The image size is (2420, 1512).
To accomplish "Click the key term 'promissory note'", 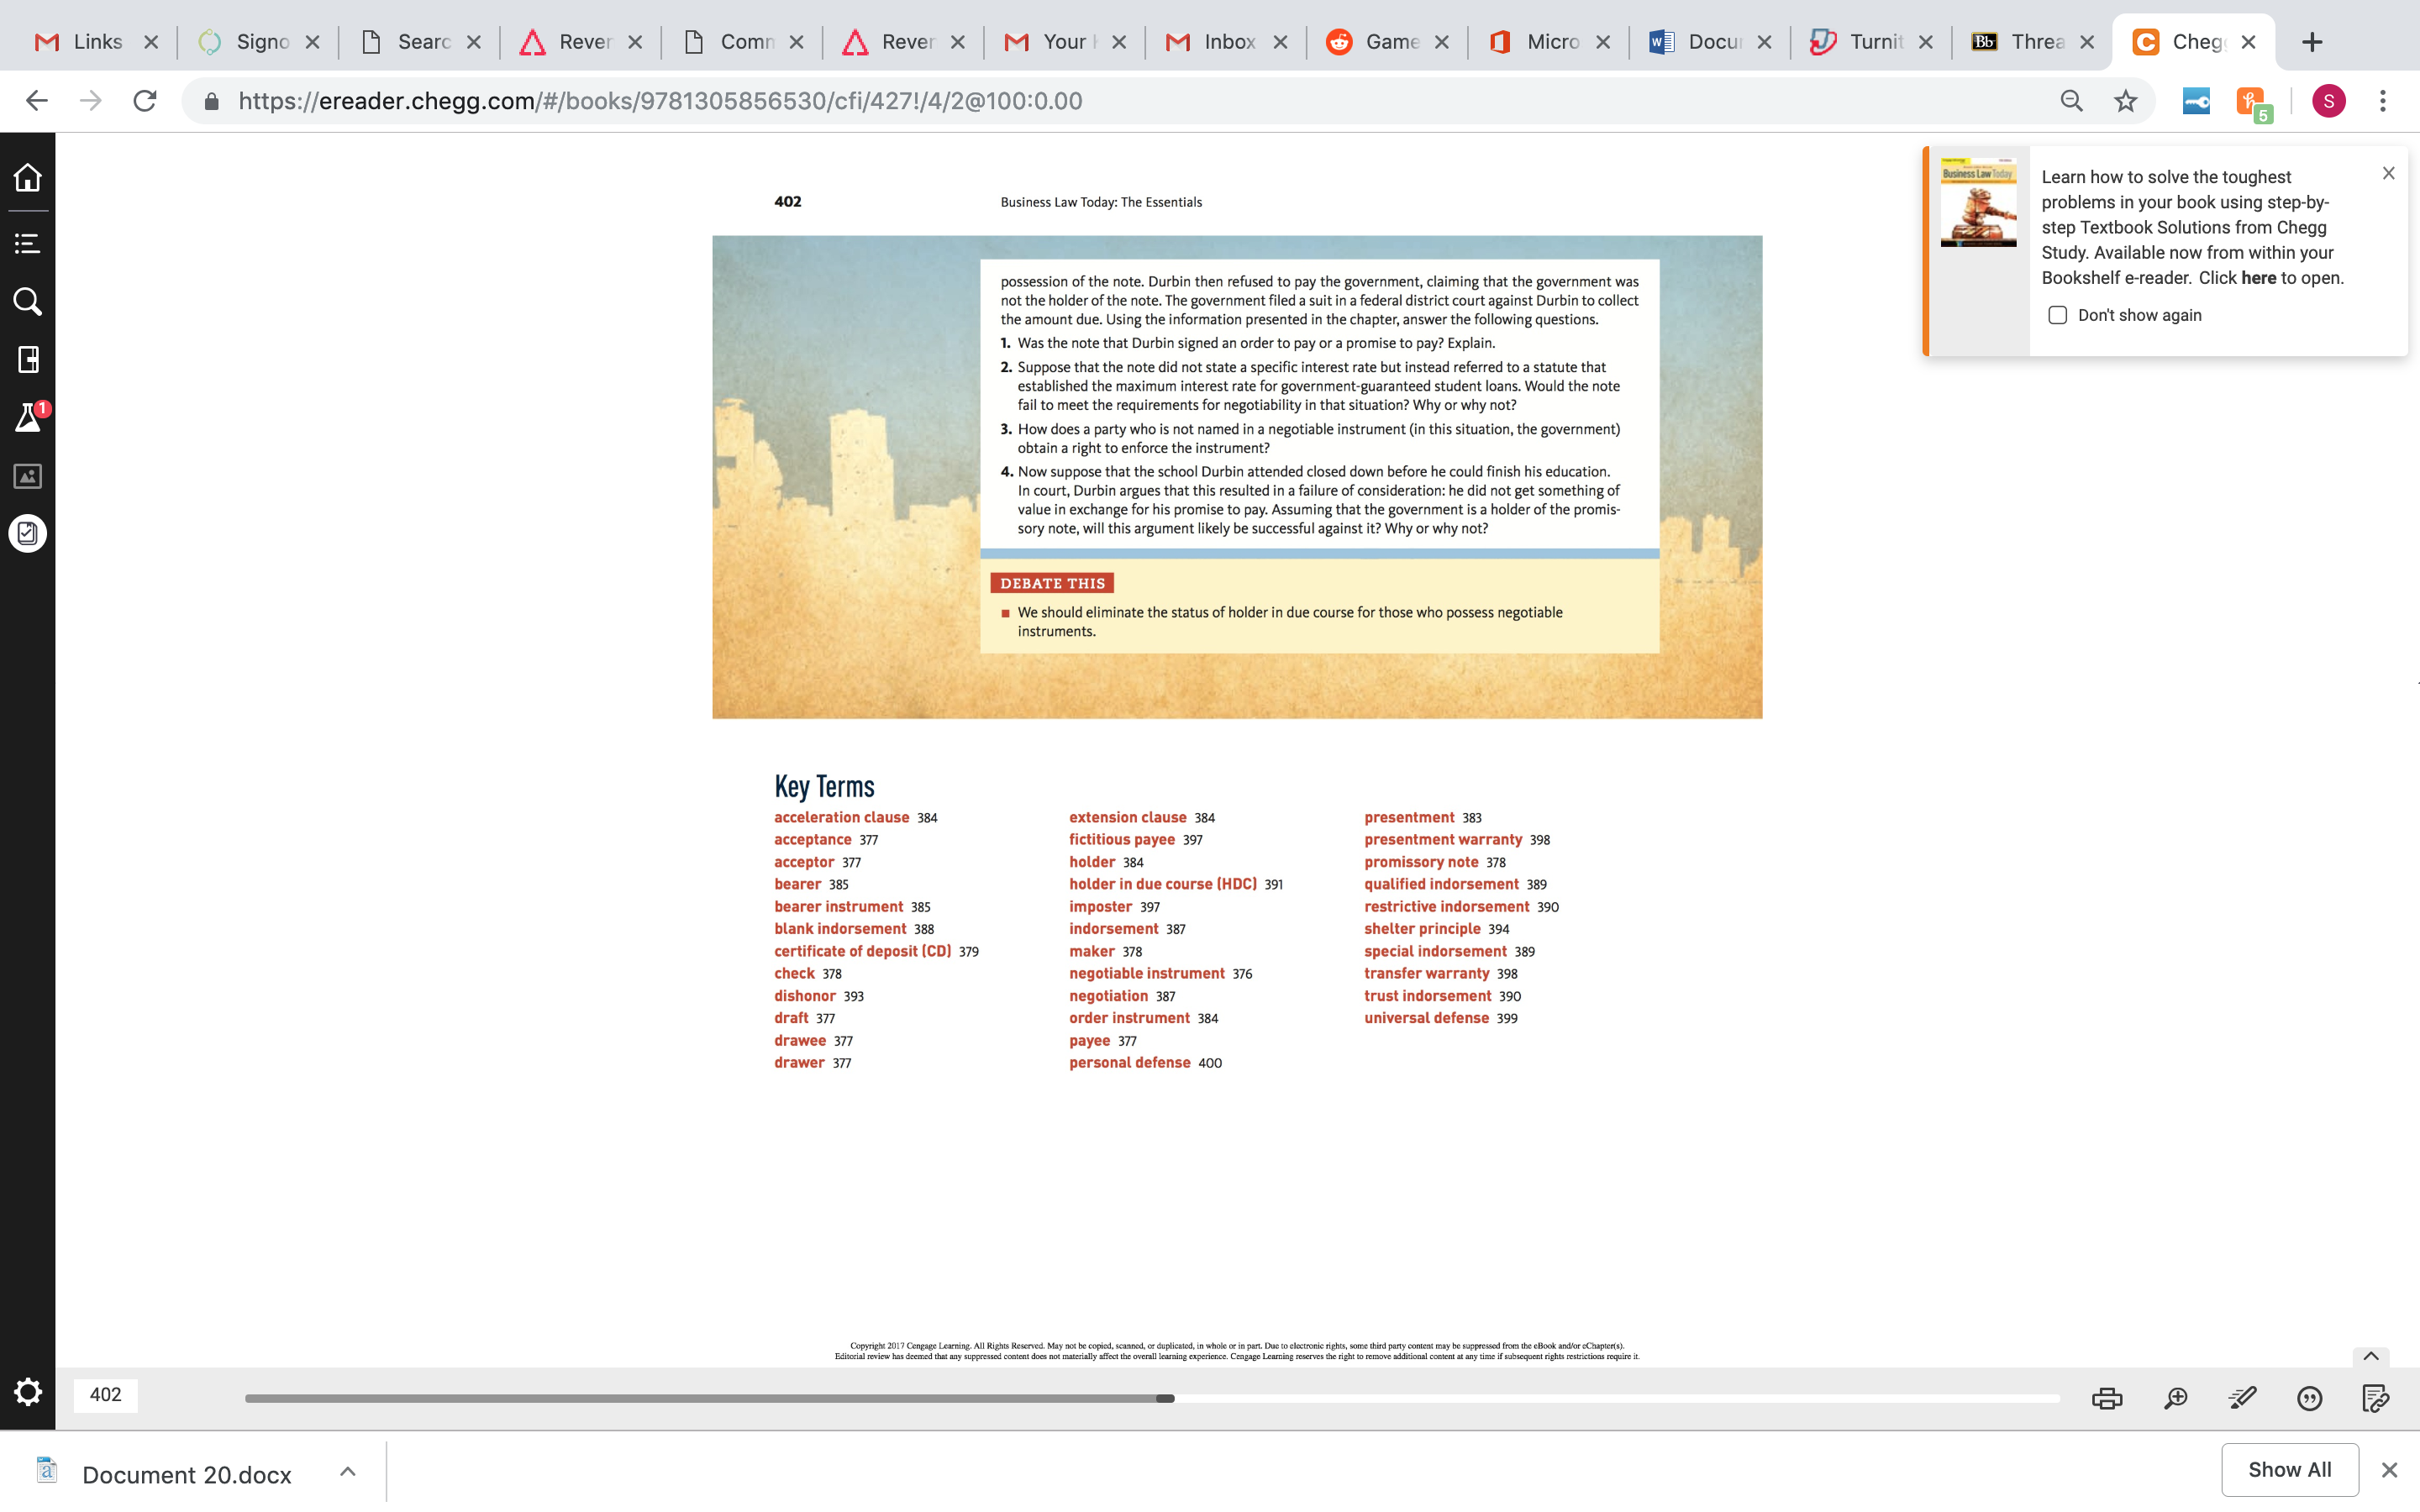I will (x=1421, y=862).
